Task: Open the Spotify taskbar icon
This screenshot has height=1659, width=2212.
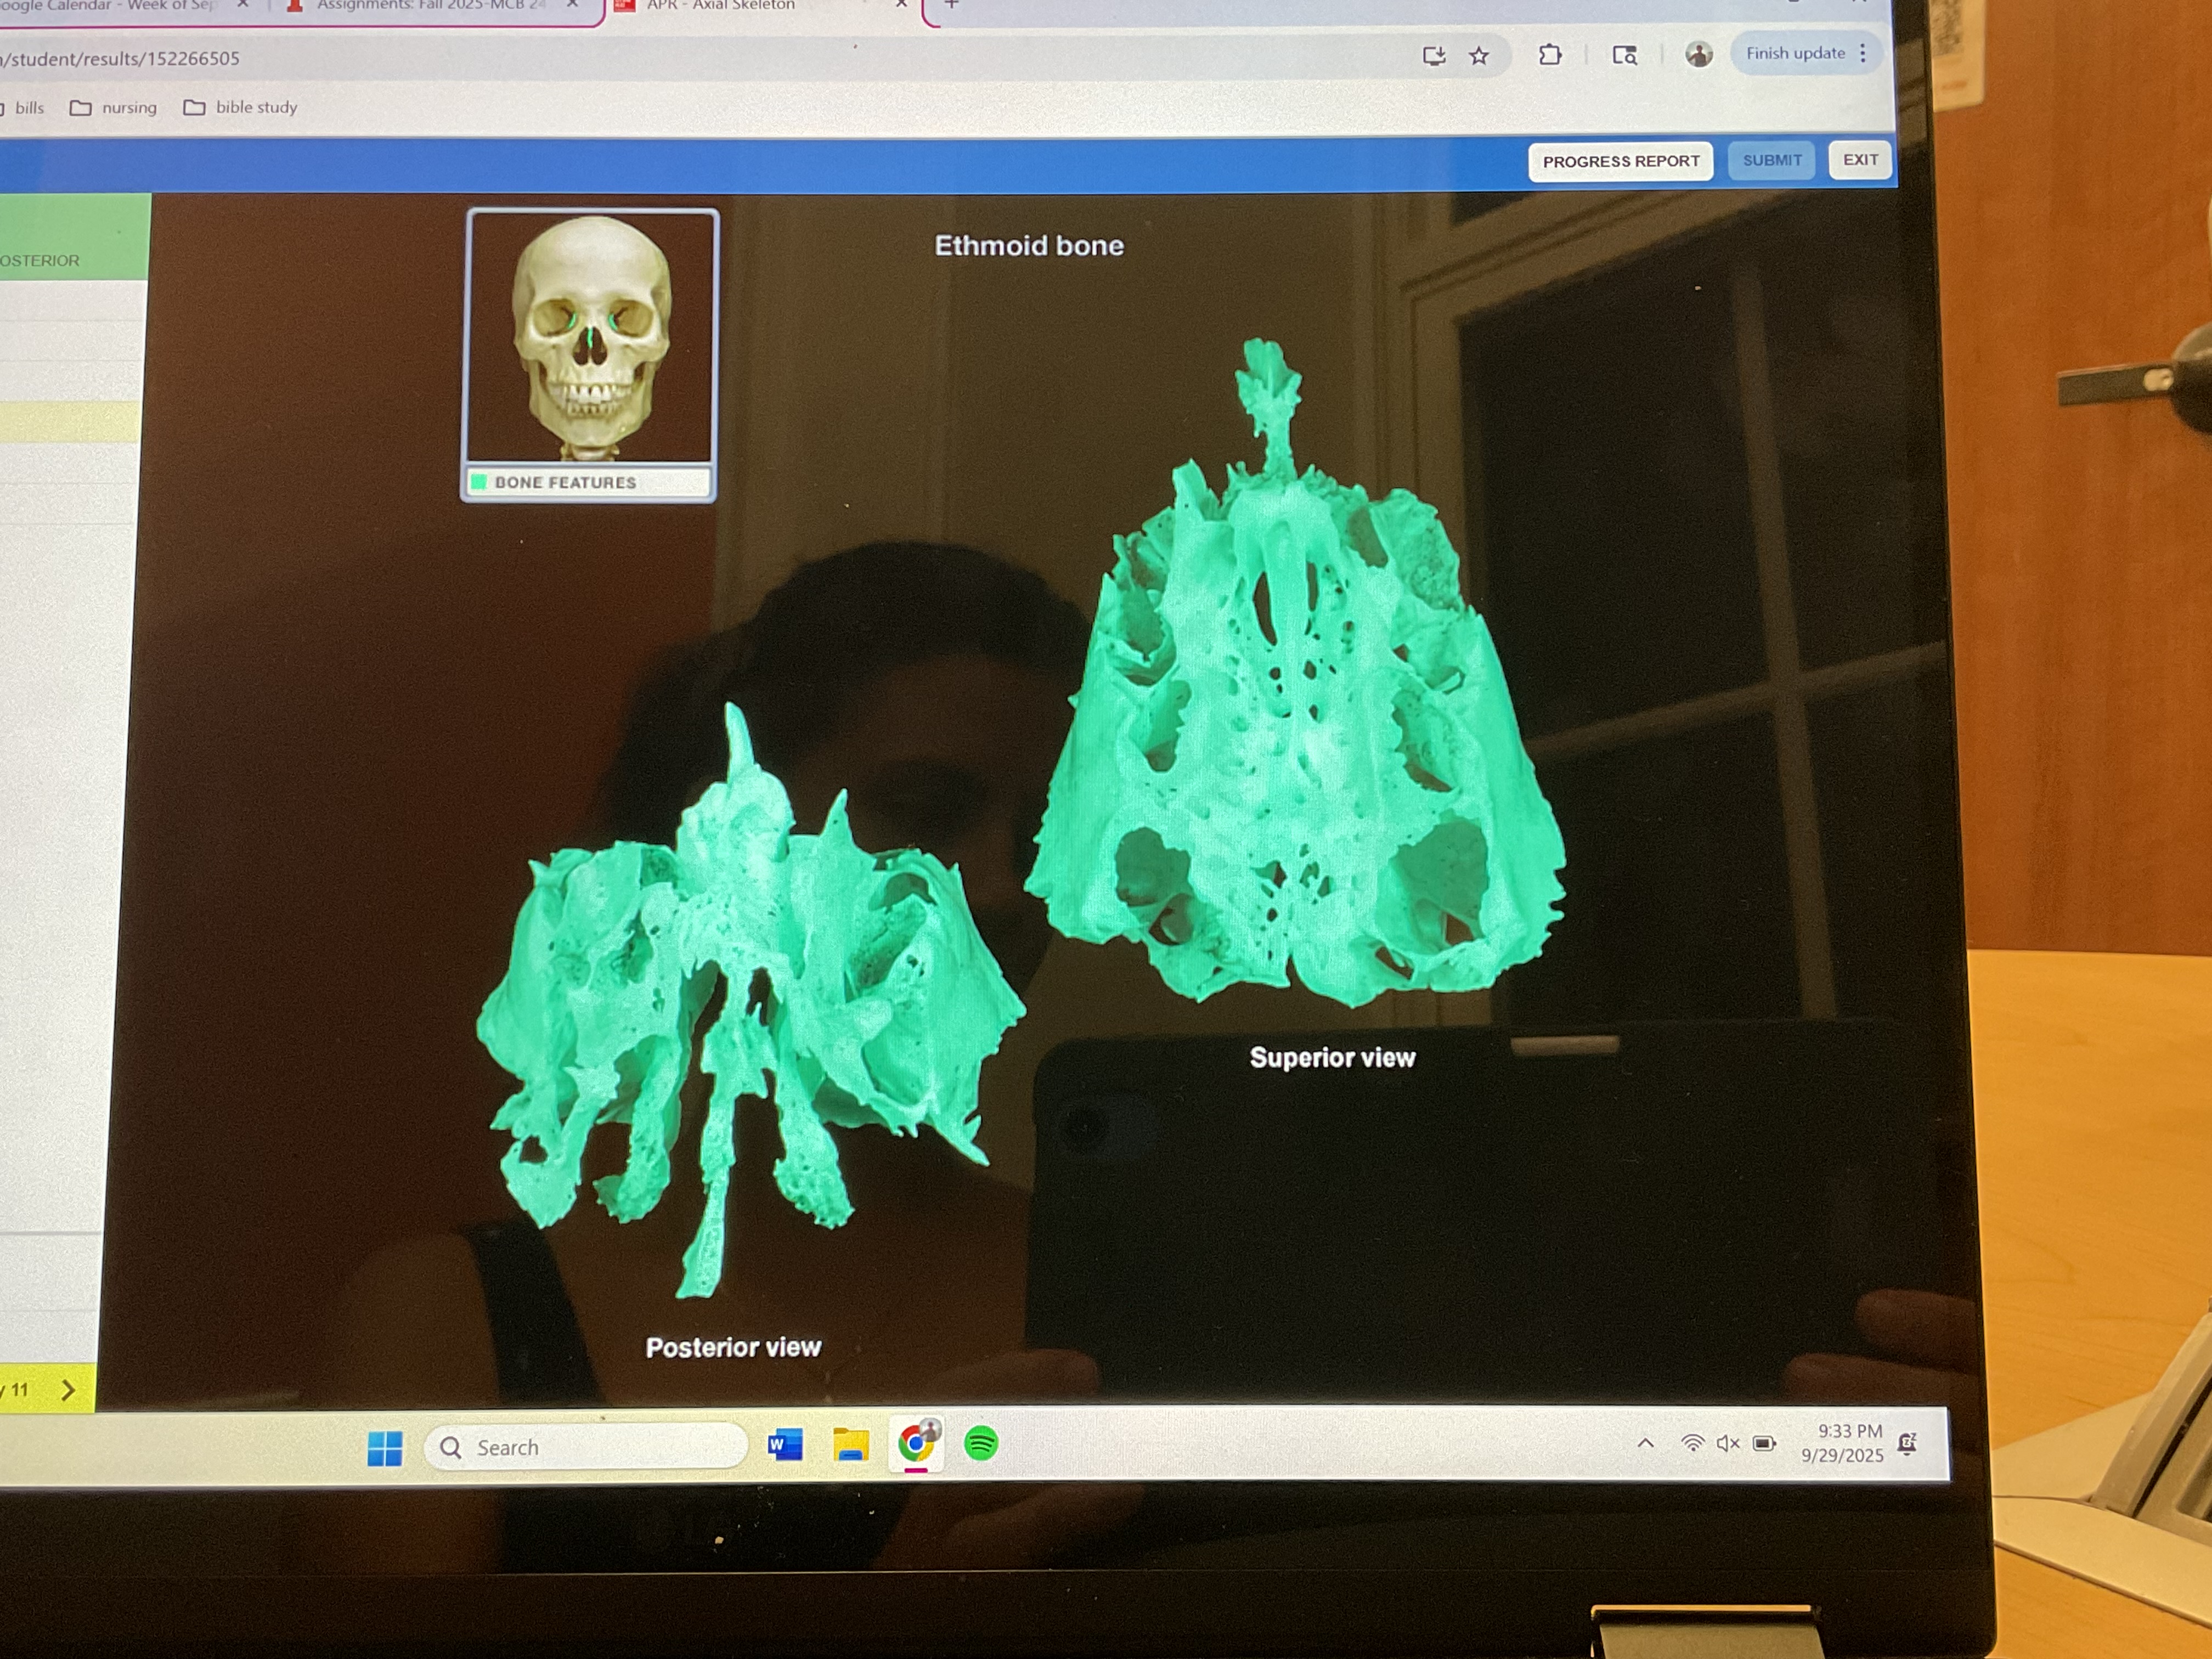Action: (x=981, y=1443)
